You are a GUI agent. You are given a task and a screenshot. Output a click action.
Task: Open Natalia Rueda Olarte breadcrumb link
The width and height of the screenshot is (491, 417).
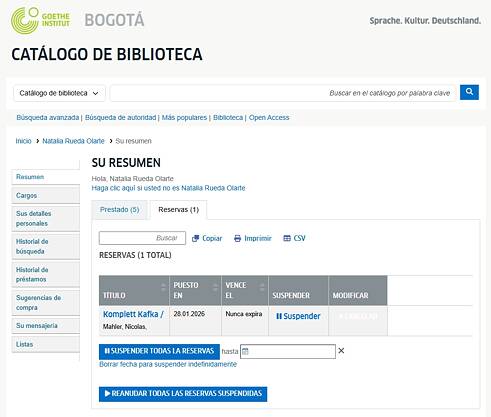point(73,141)
